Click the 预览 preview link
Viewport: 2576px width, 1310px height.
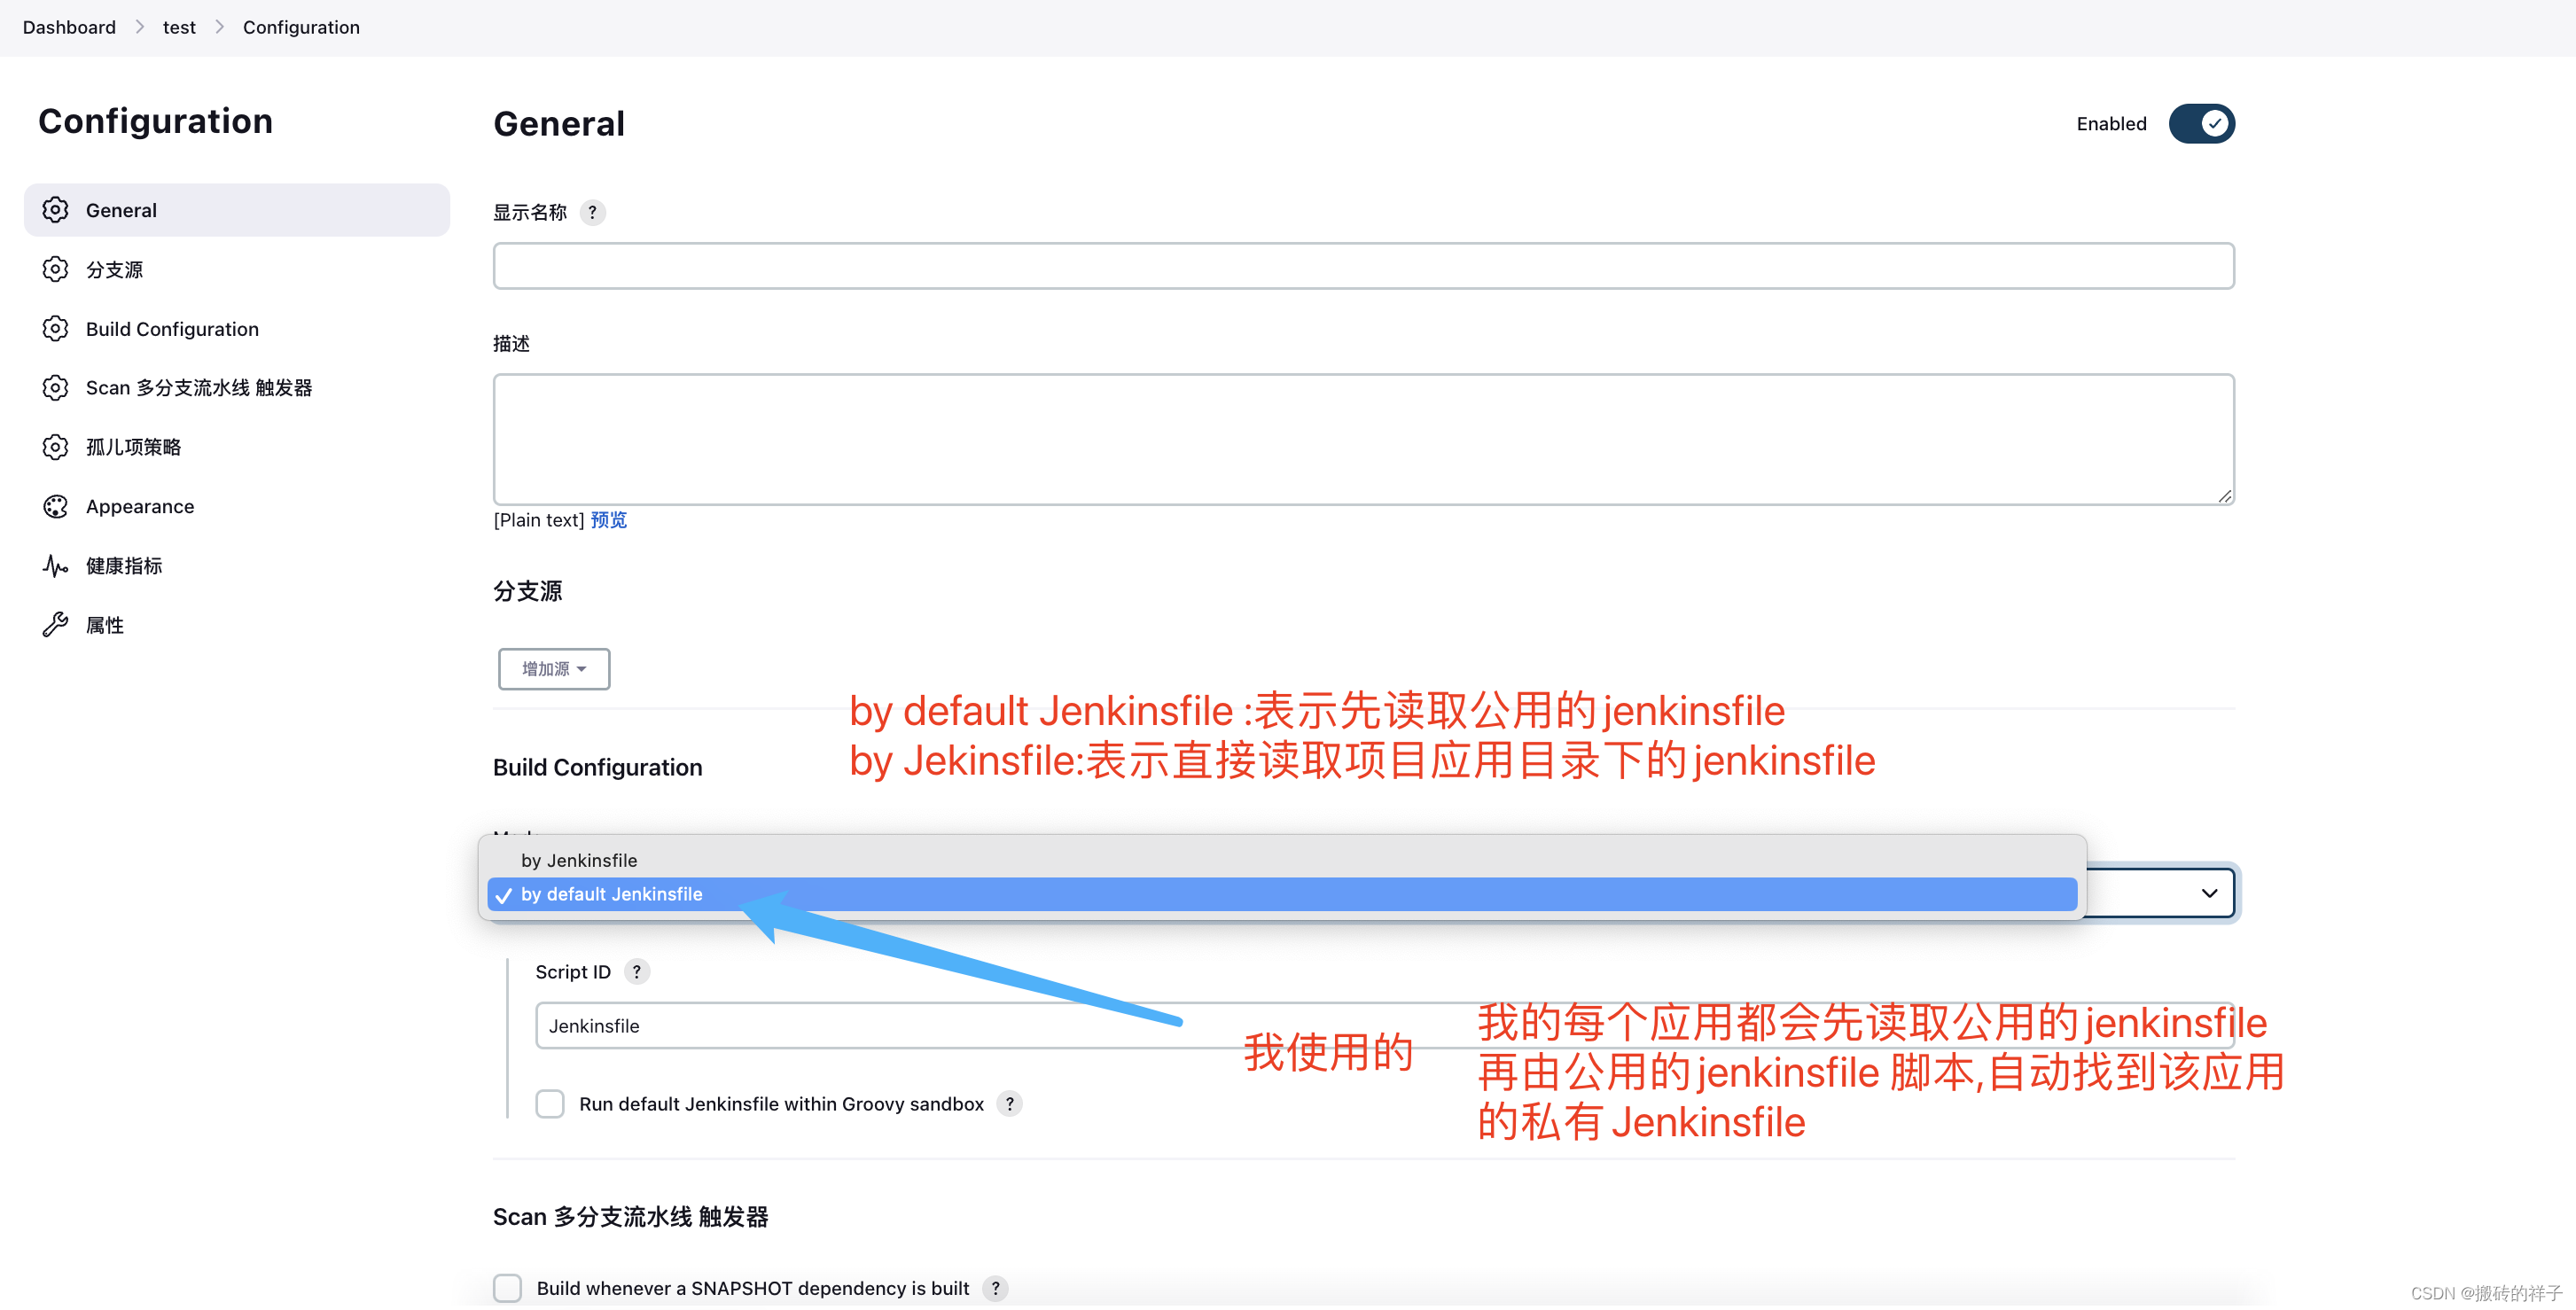(608, 520)
